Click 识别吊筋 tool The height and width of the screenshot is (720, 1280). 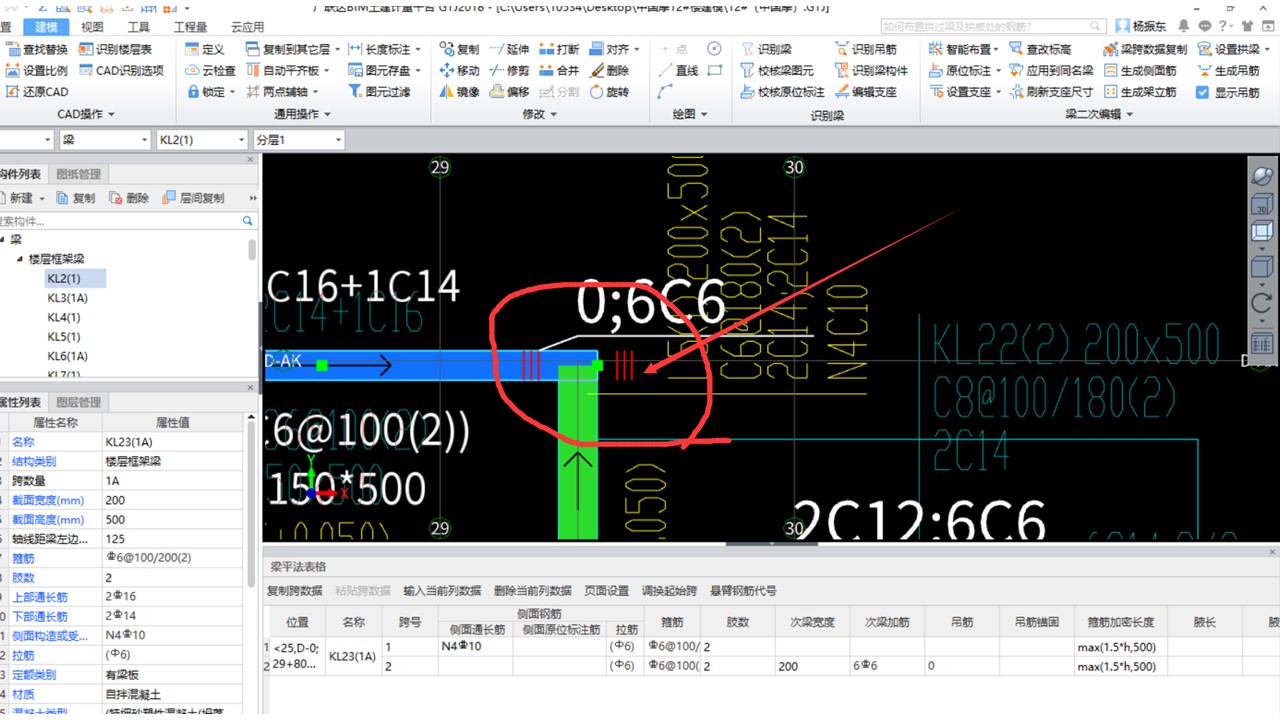tap(865, 49)
